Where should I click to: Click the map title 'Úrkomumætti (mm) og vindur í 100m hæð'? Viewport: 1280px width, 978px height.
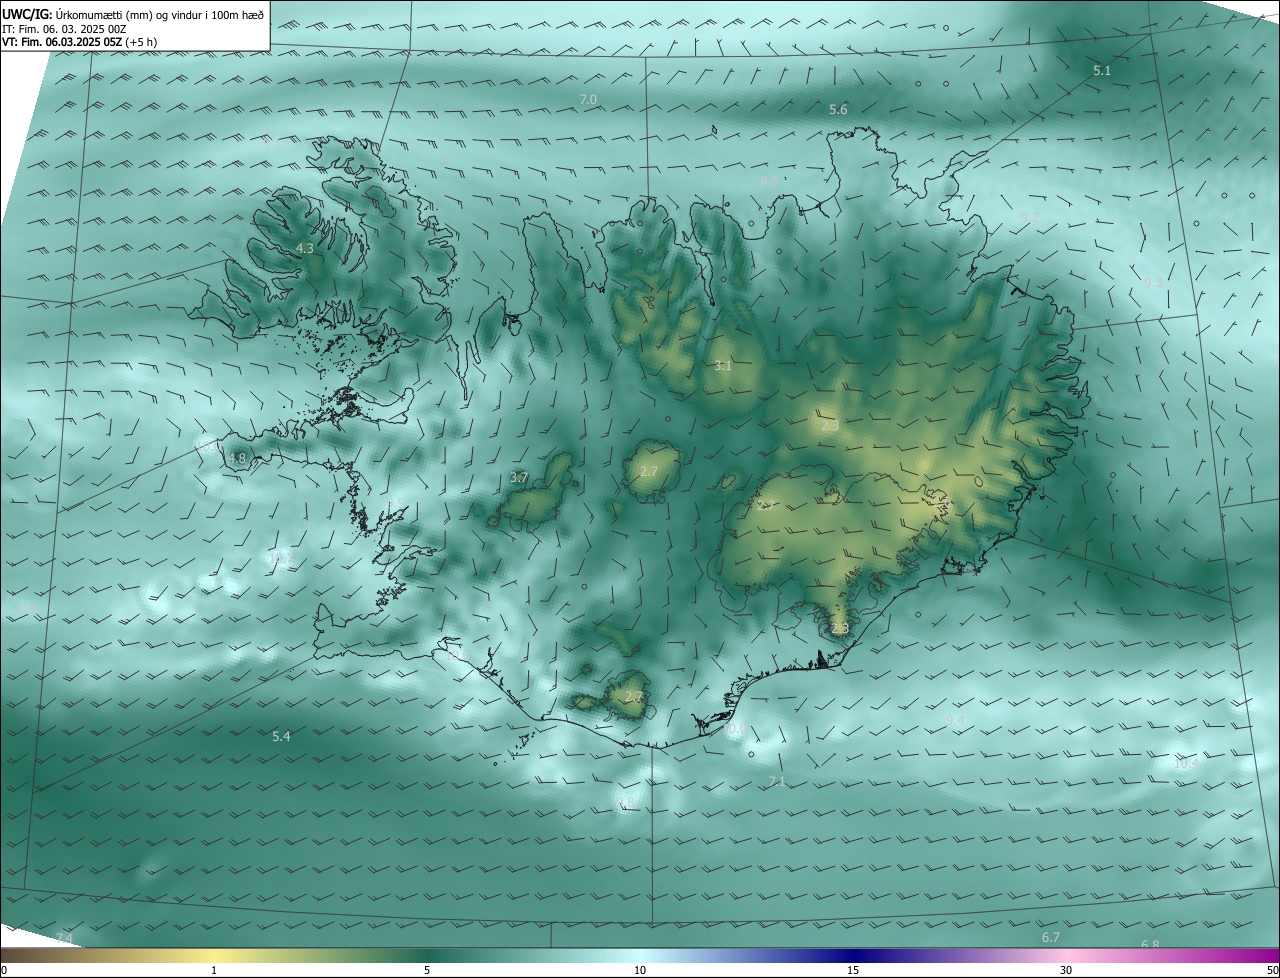pyautogui.click(x=160, y=14)
